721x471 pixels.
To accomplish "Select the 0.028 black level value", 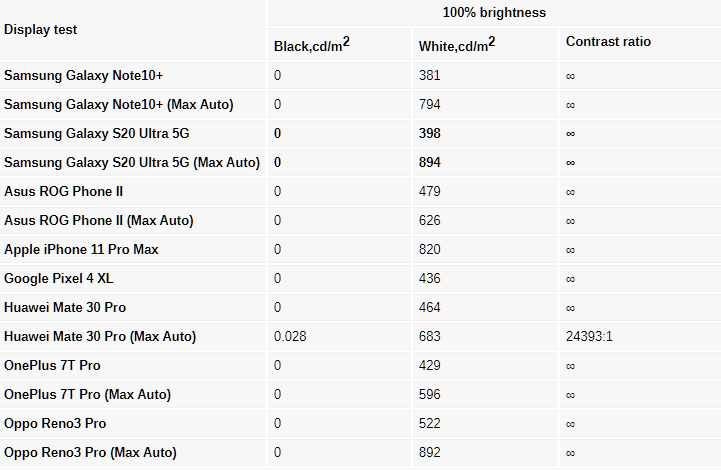I will [x=290, y=336].
